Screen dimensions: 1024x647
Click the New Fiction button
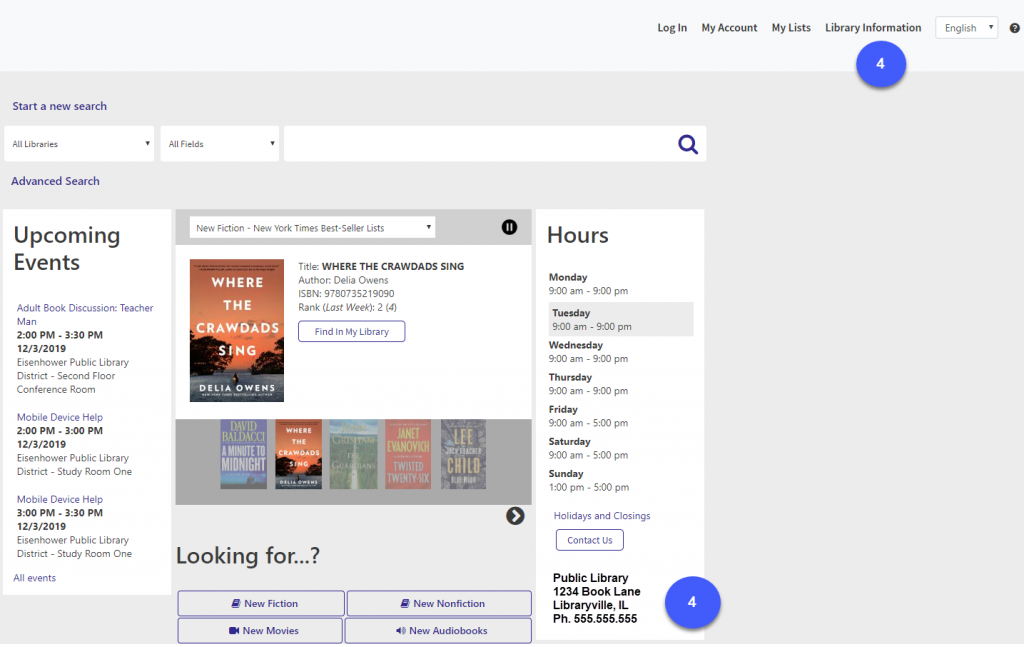pyautogui.click(x=261, y=604)
